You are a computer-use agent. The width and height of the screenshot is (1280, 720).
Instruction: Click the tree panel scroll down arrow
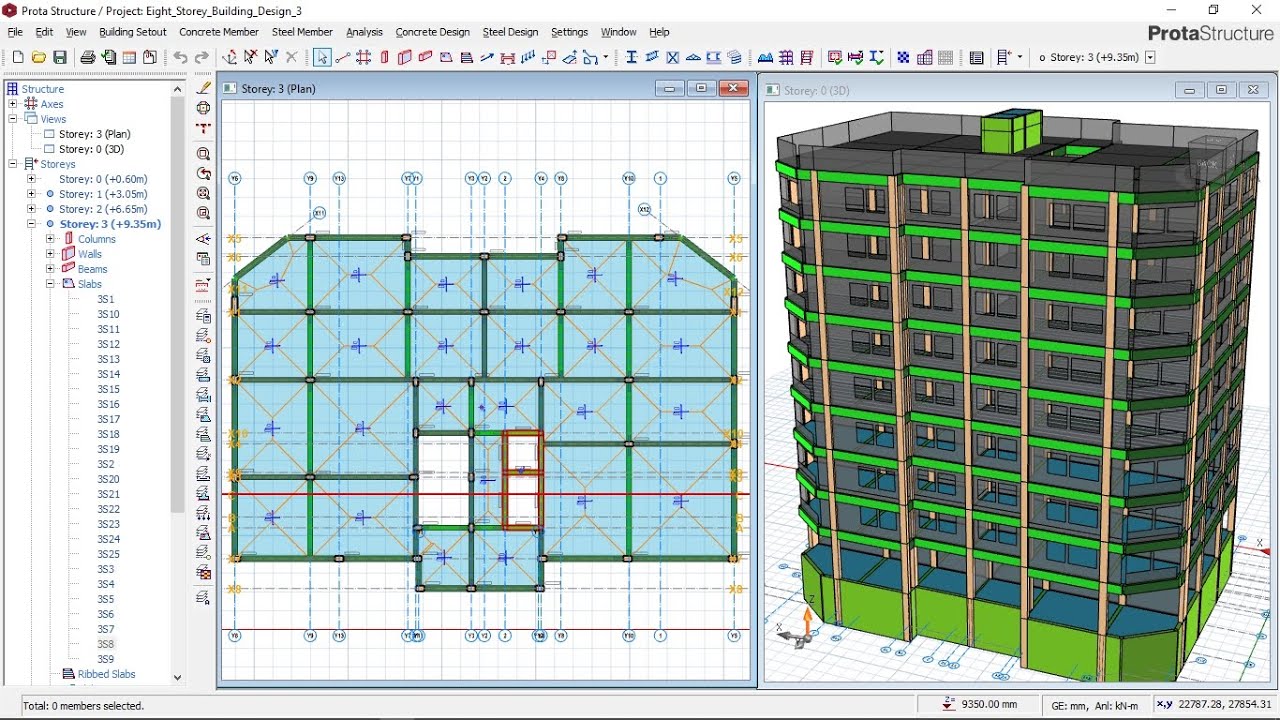[x=178, y=677]
